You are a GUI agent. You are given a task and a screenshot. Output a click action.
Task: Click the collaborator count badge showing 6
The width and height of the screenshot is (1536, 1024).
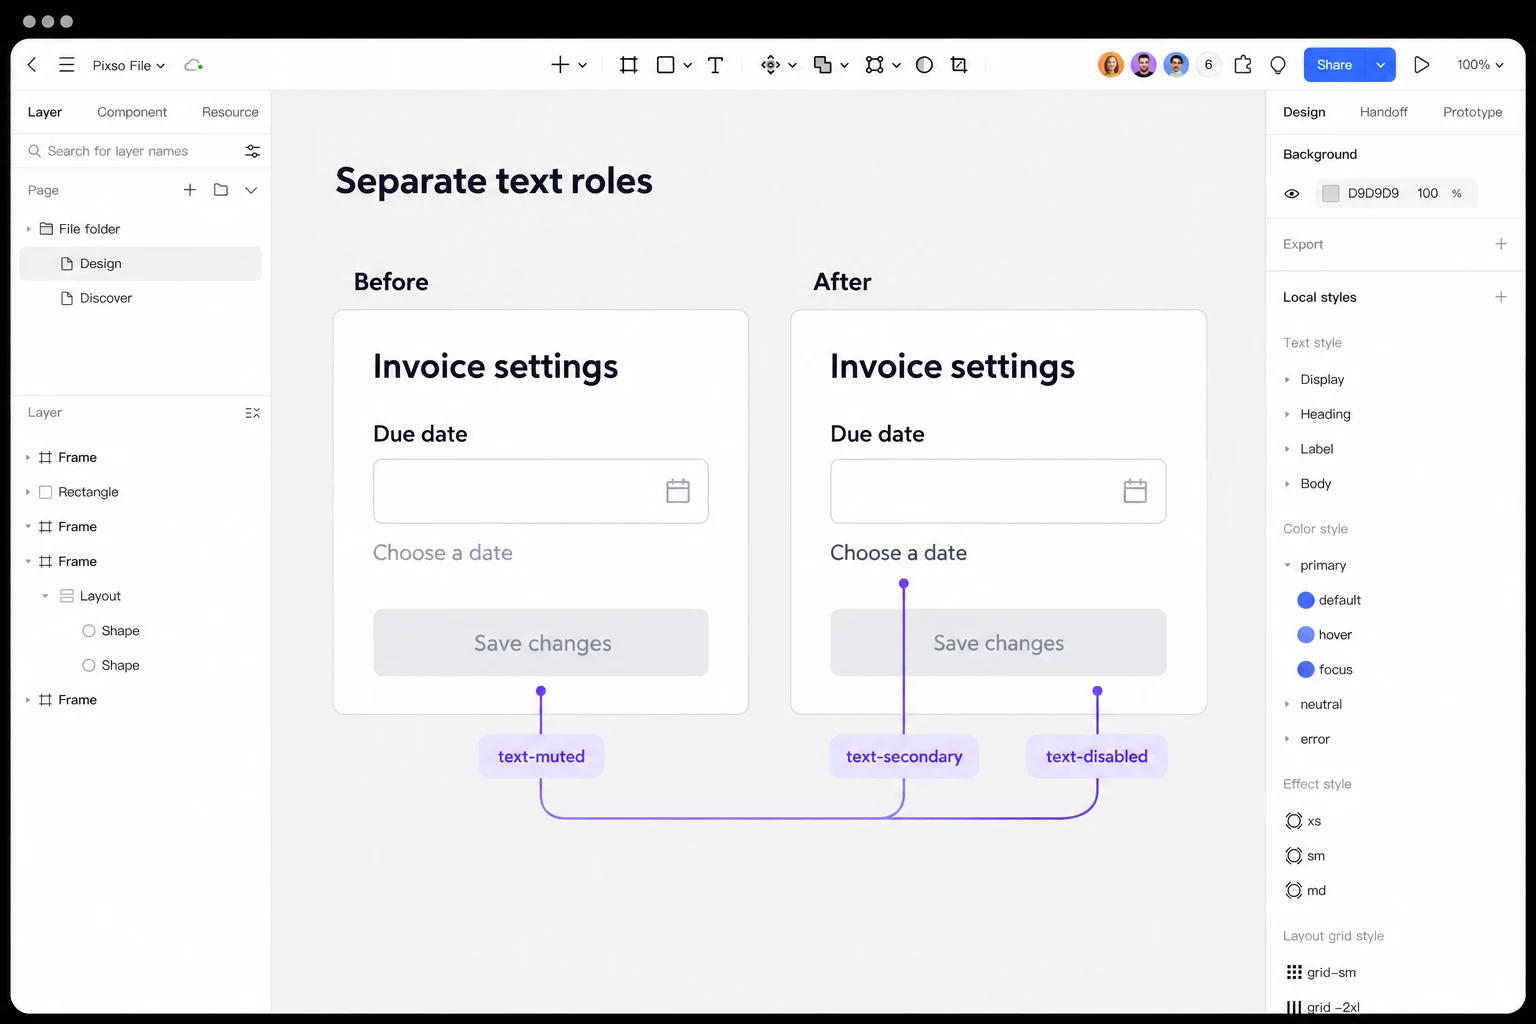tap(1208, 65)
